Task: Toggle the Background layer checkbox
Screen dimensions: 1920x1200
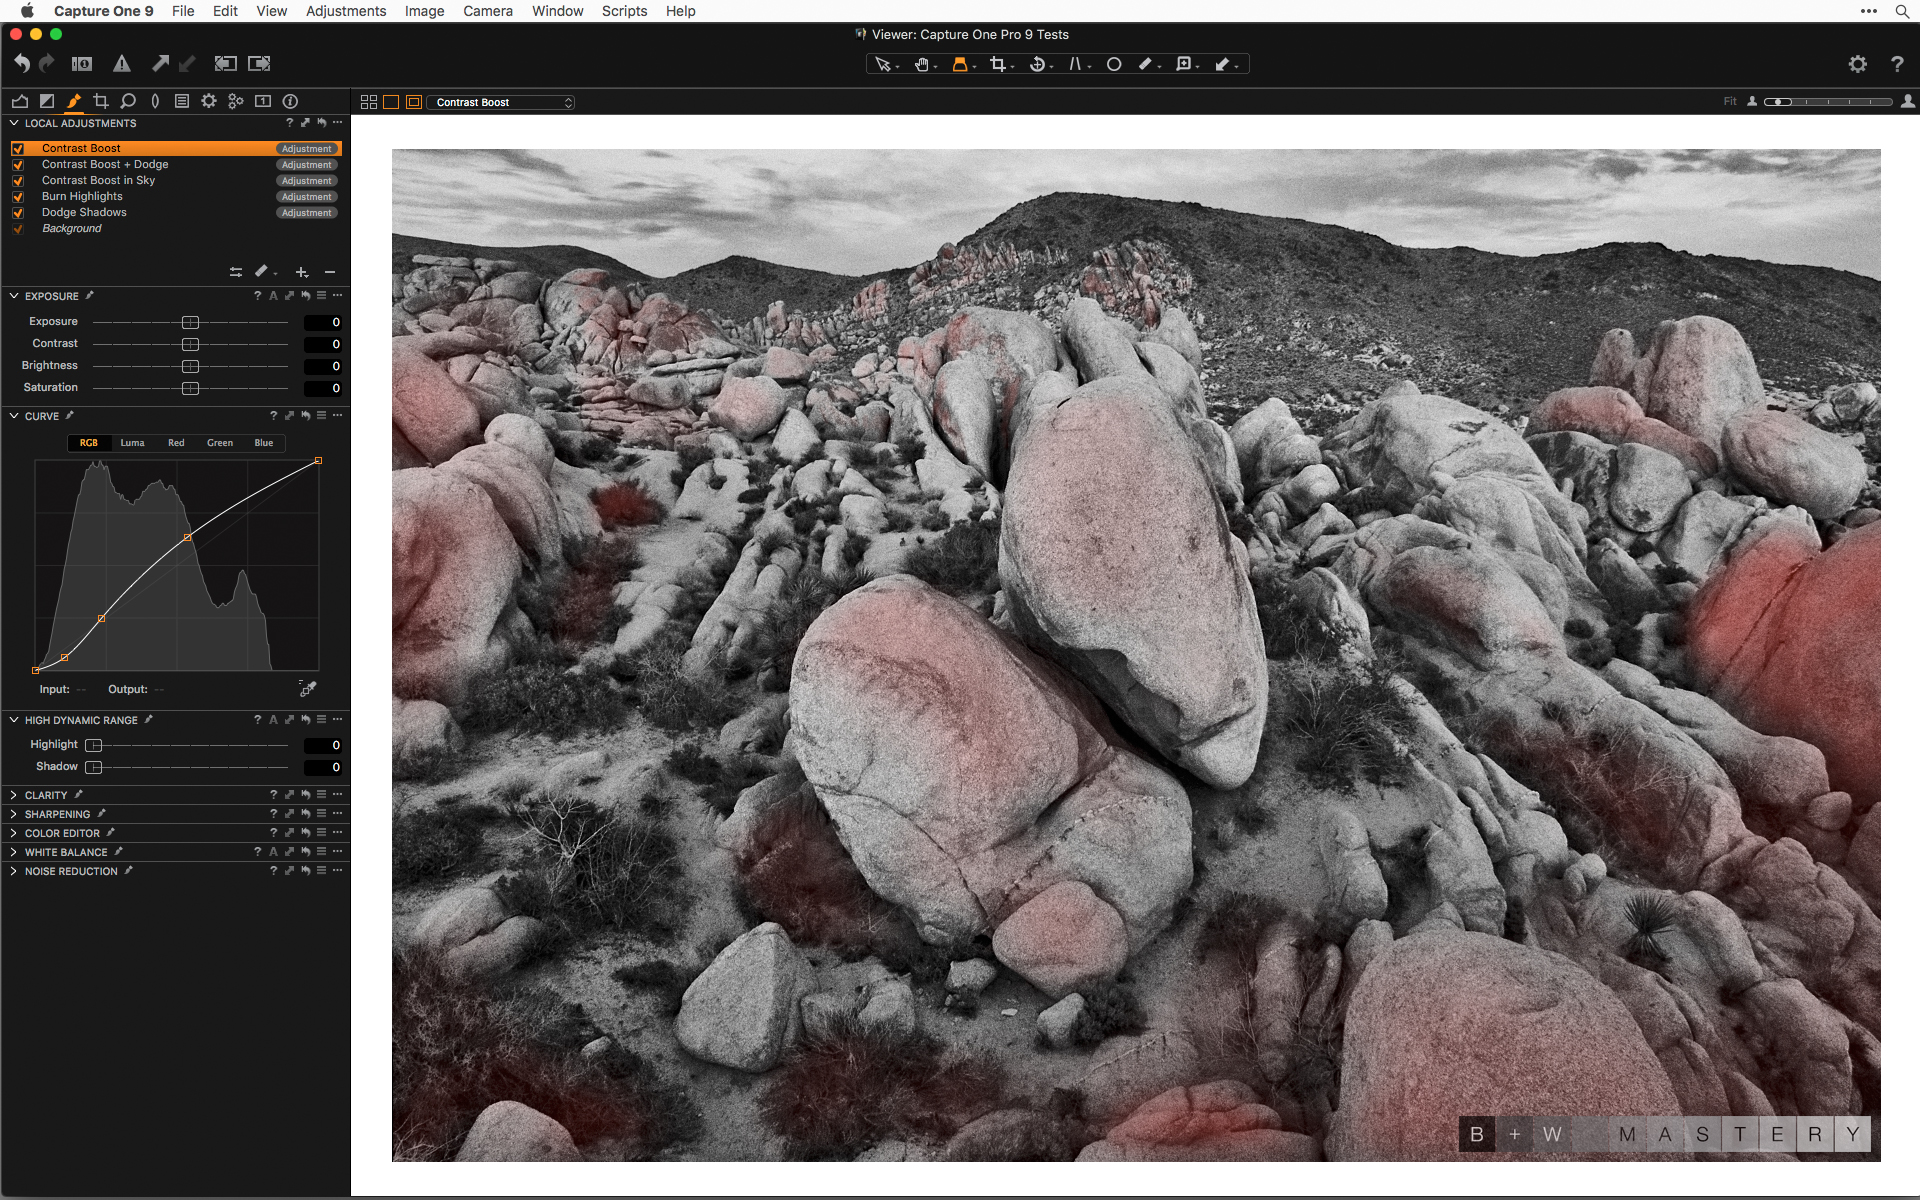Action: coord(18,229)
